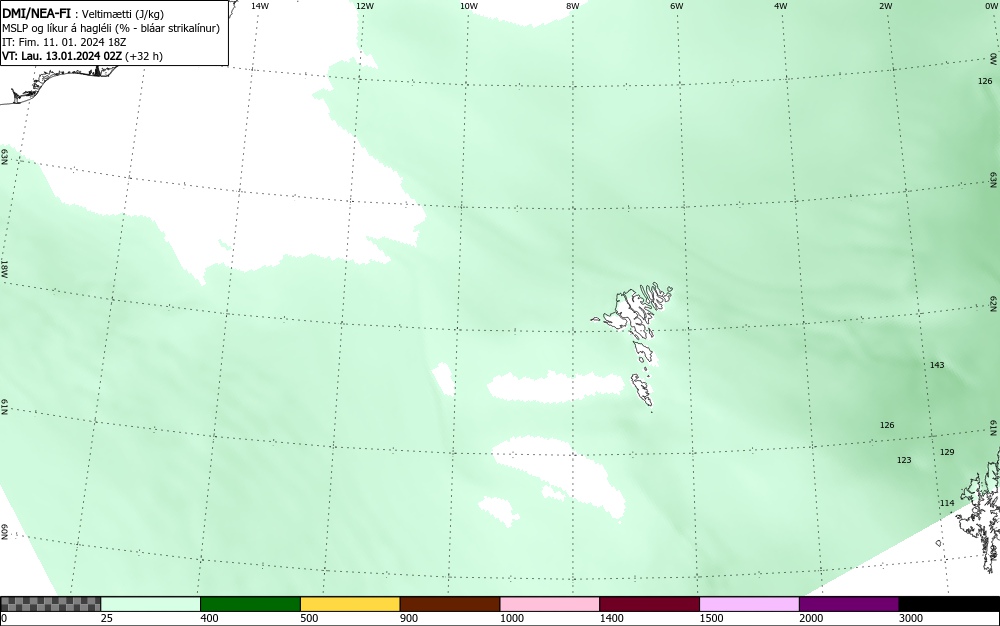Click the legend value "25"

(x=108, y=618)
